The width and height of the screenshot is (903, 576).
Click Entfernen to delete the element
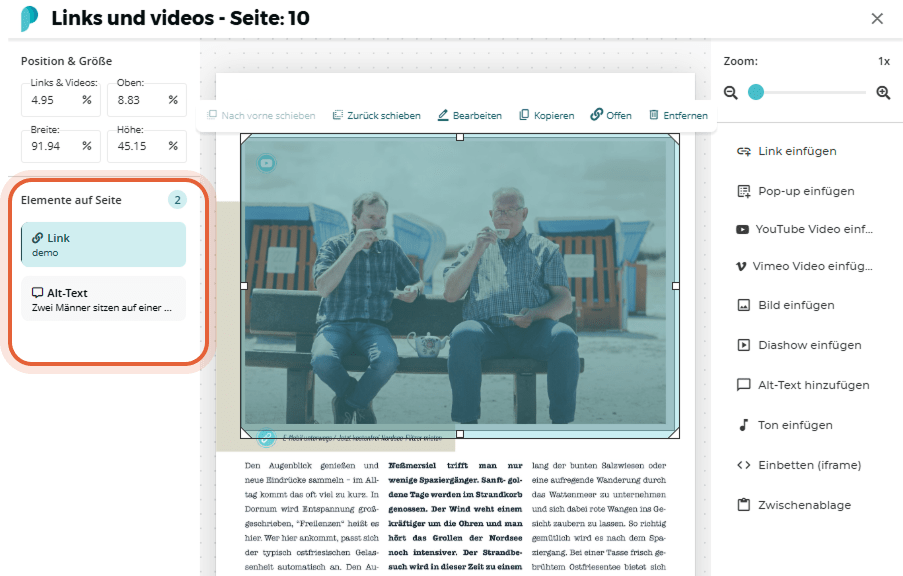click(678, 115)
